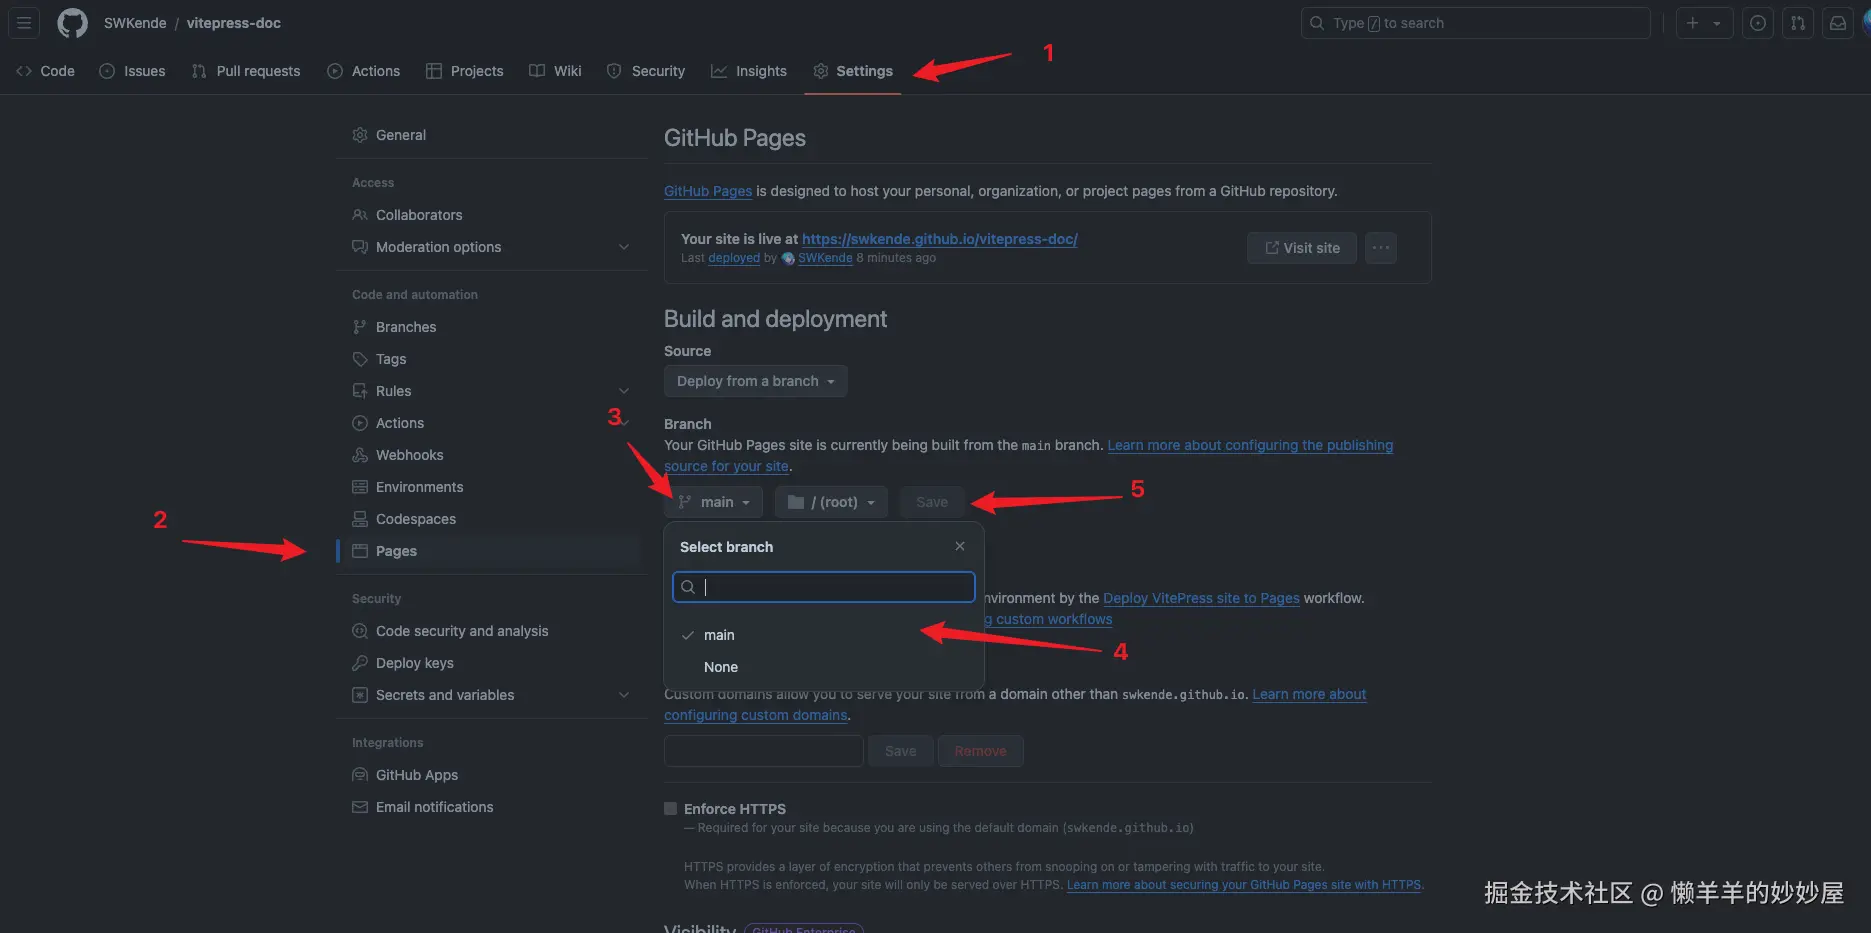
Task: Save the custom domain
Action: [x=901, y=751]
